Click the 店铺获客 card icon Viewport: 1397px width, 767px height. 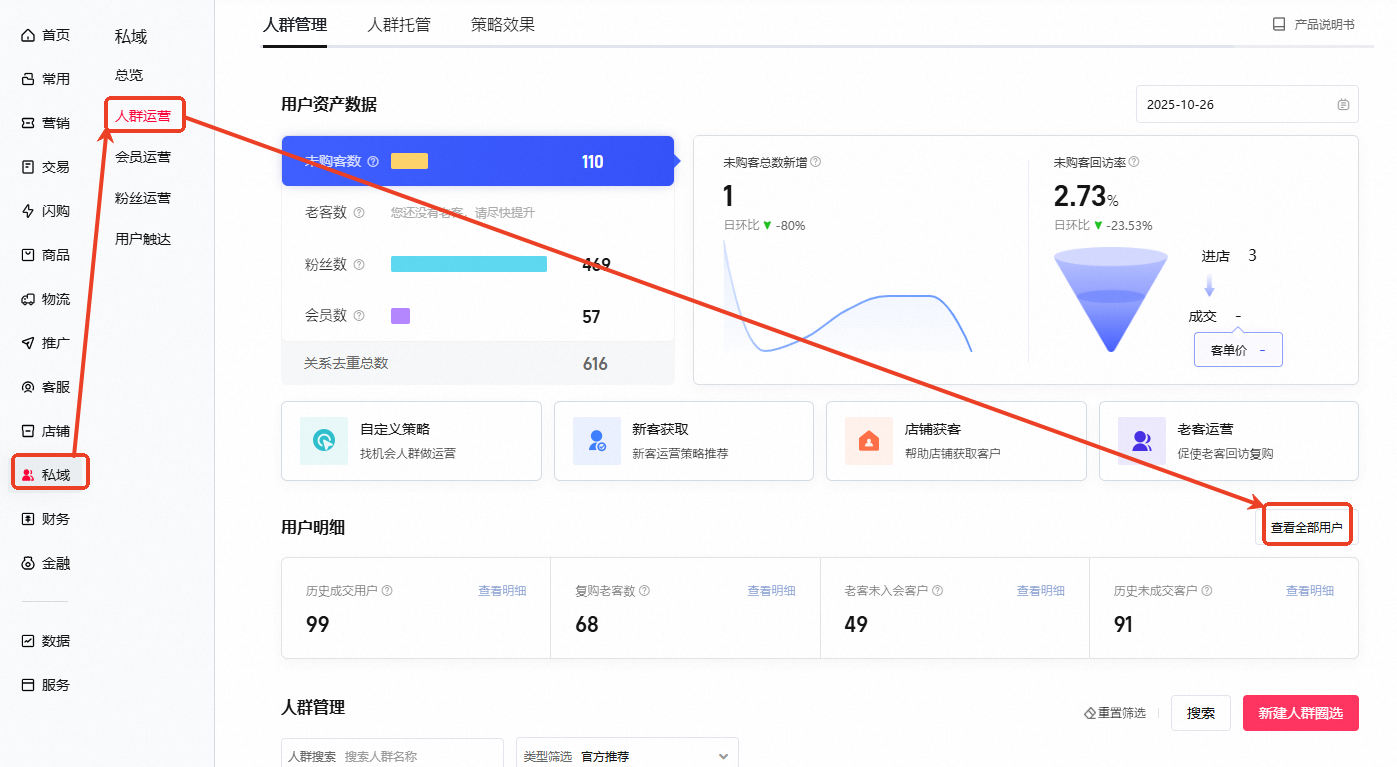(869, 441)
